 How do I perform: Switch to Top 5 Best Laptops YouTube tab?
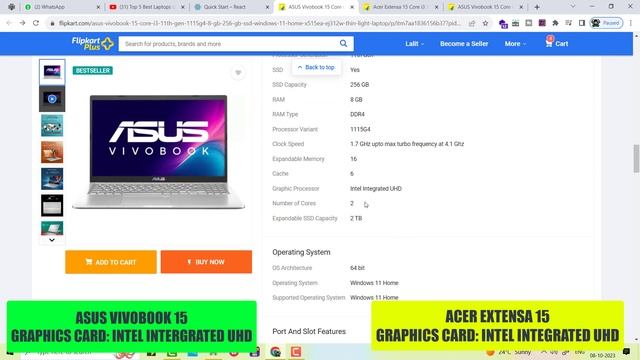coord(146,7)
